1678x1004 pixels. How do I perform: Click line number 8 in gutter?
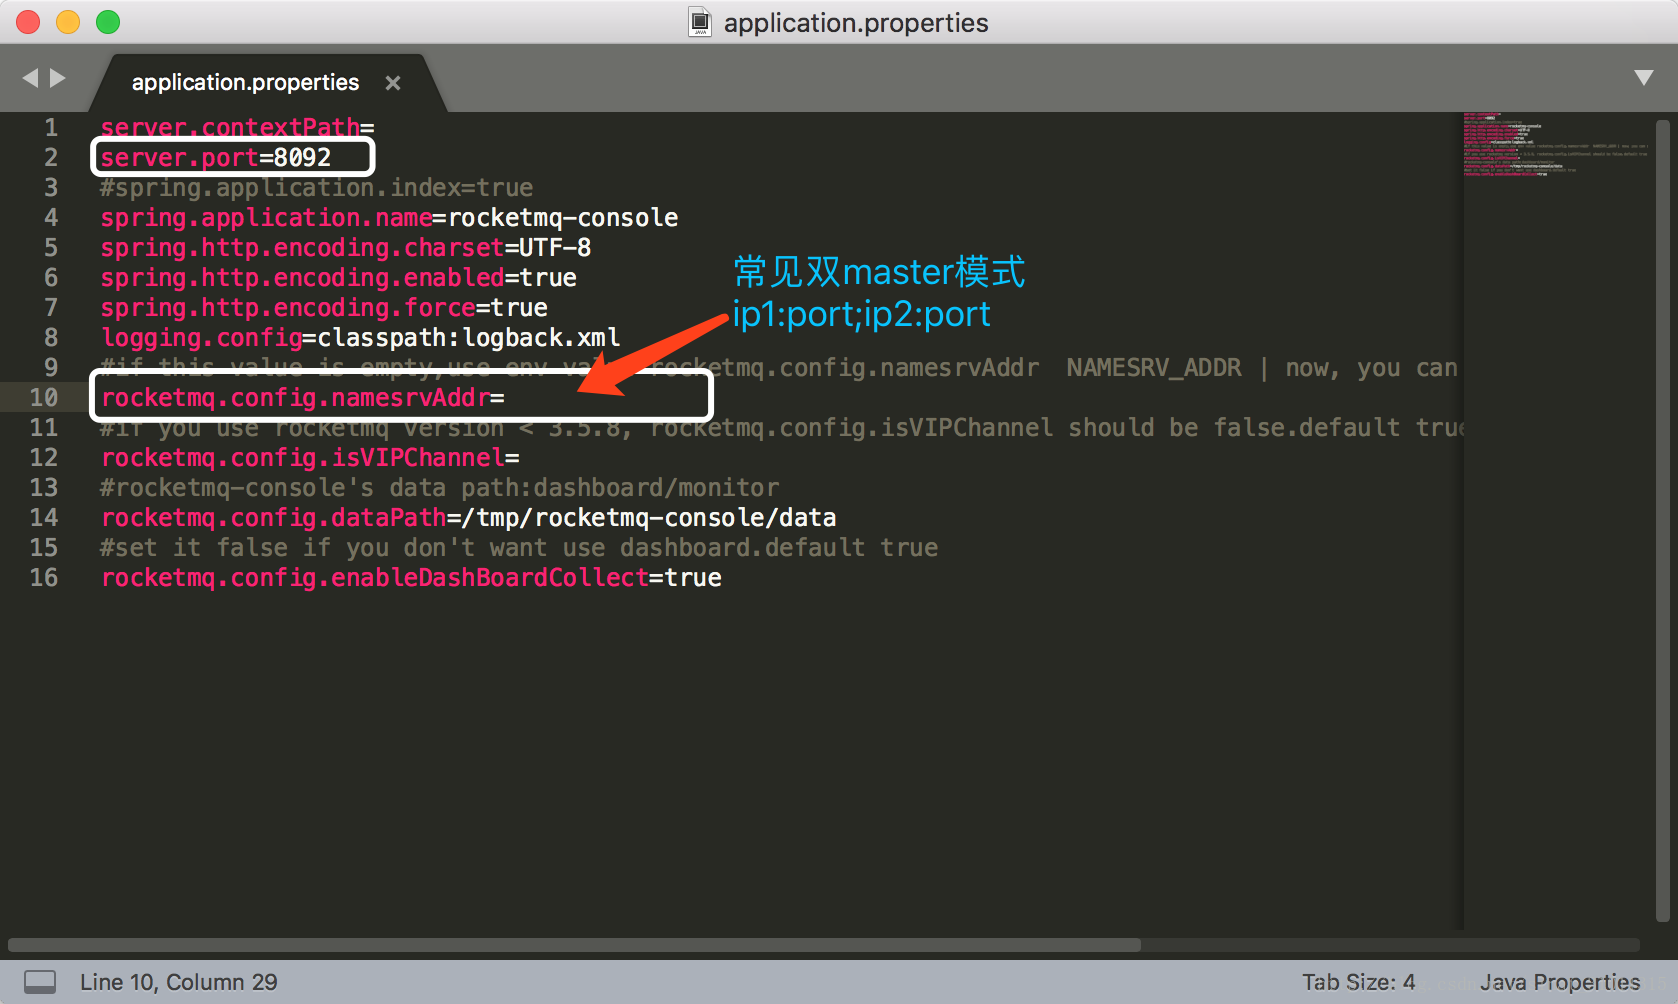coord(51,338)
